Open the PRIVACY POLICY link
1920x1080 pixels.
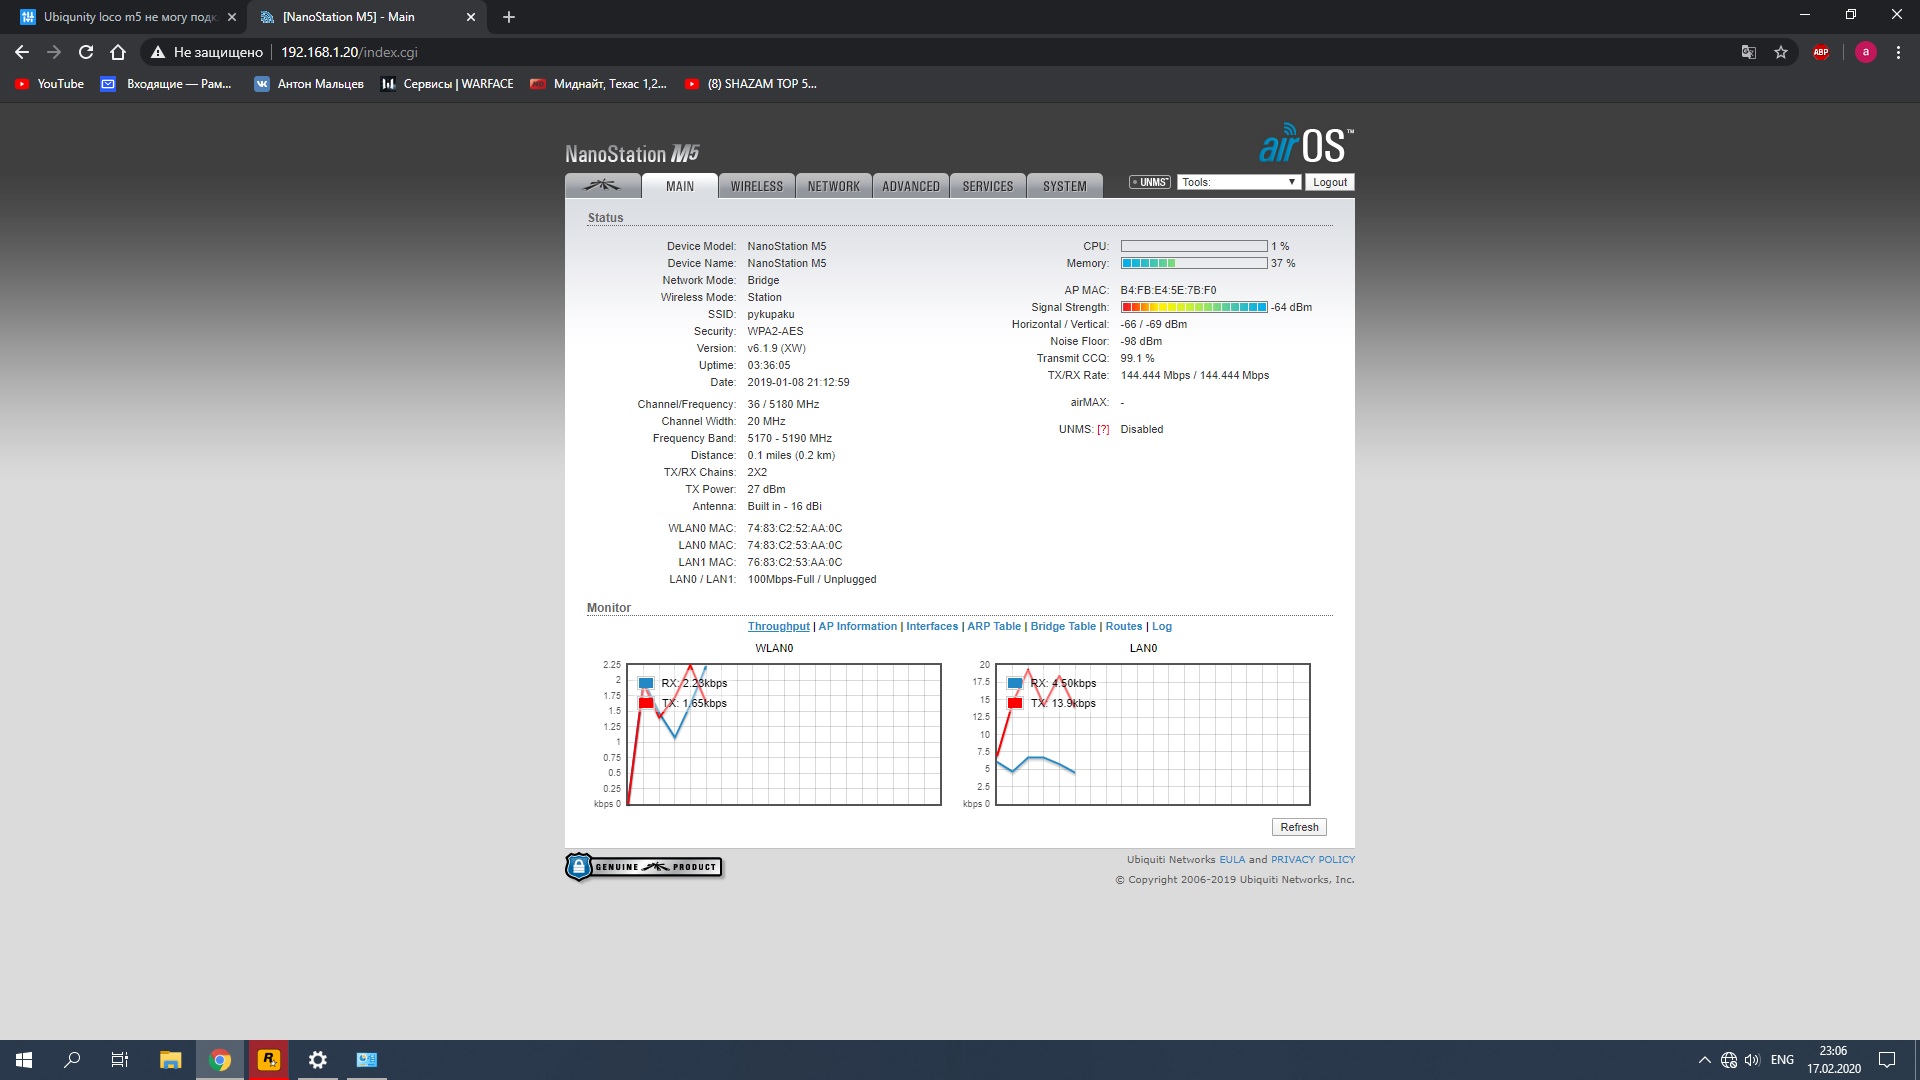coord(1313,860)
